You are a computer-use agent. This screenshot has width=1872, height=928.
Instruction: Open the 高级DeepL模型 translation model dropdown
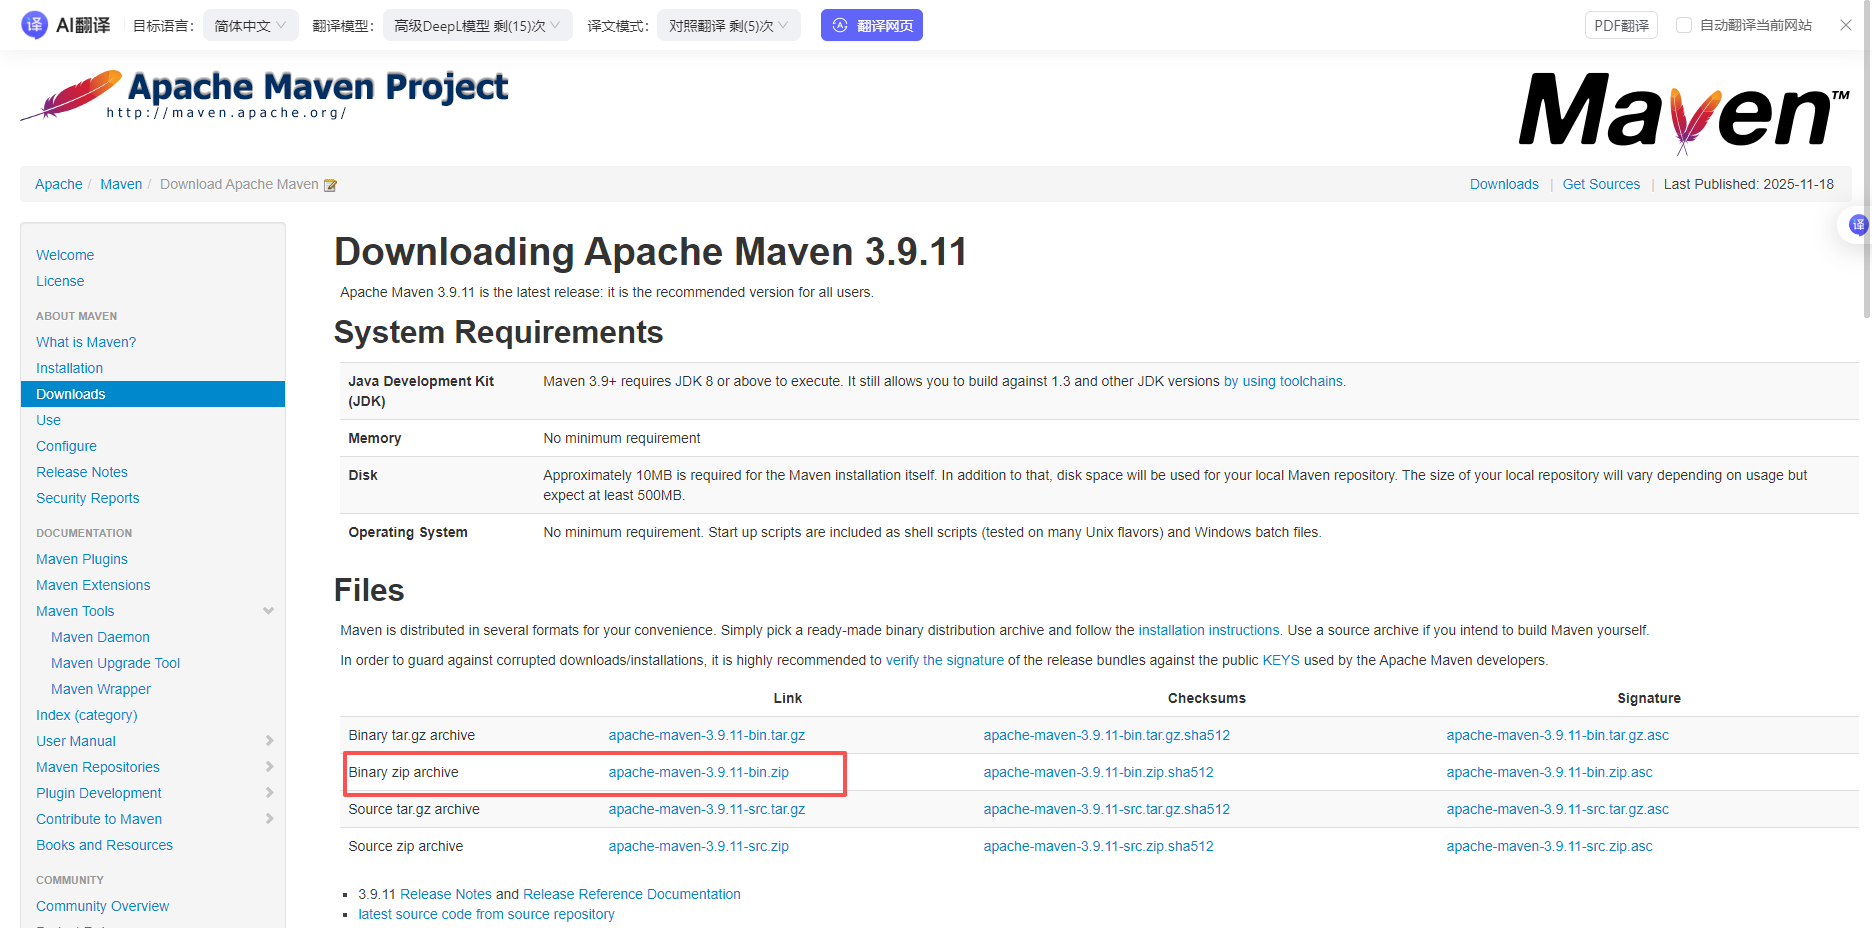click(x=477, y=25)
